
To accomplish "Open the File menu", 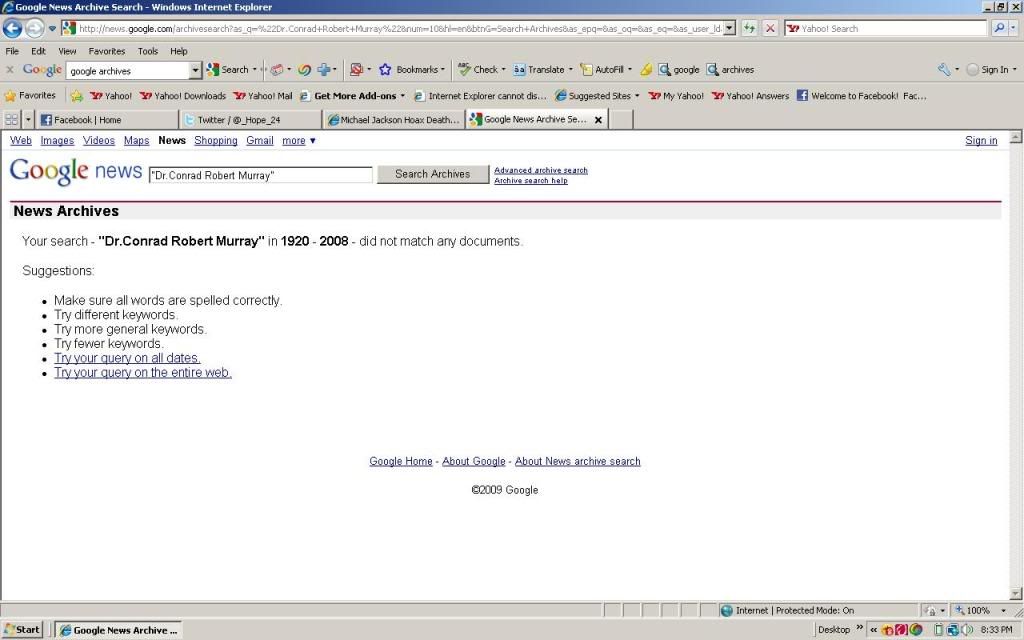I will point(12,51).
